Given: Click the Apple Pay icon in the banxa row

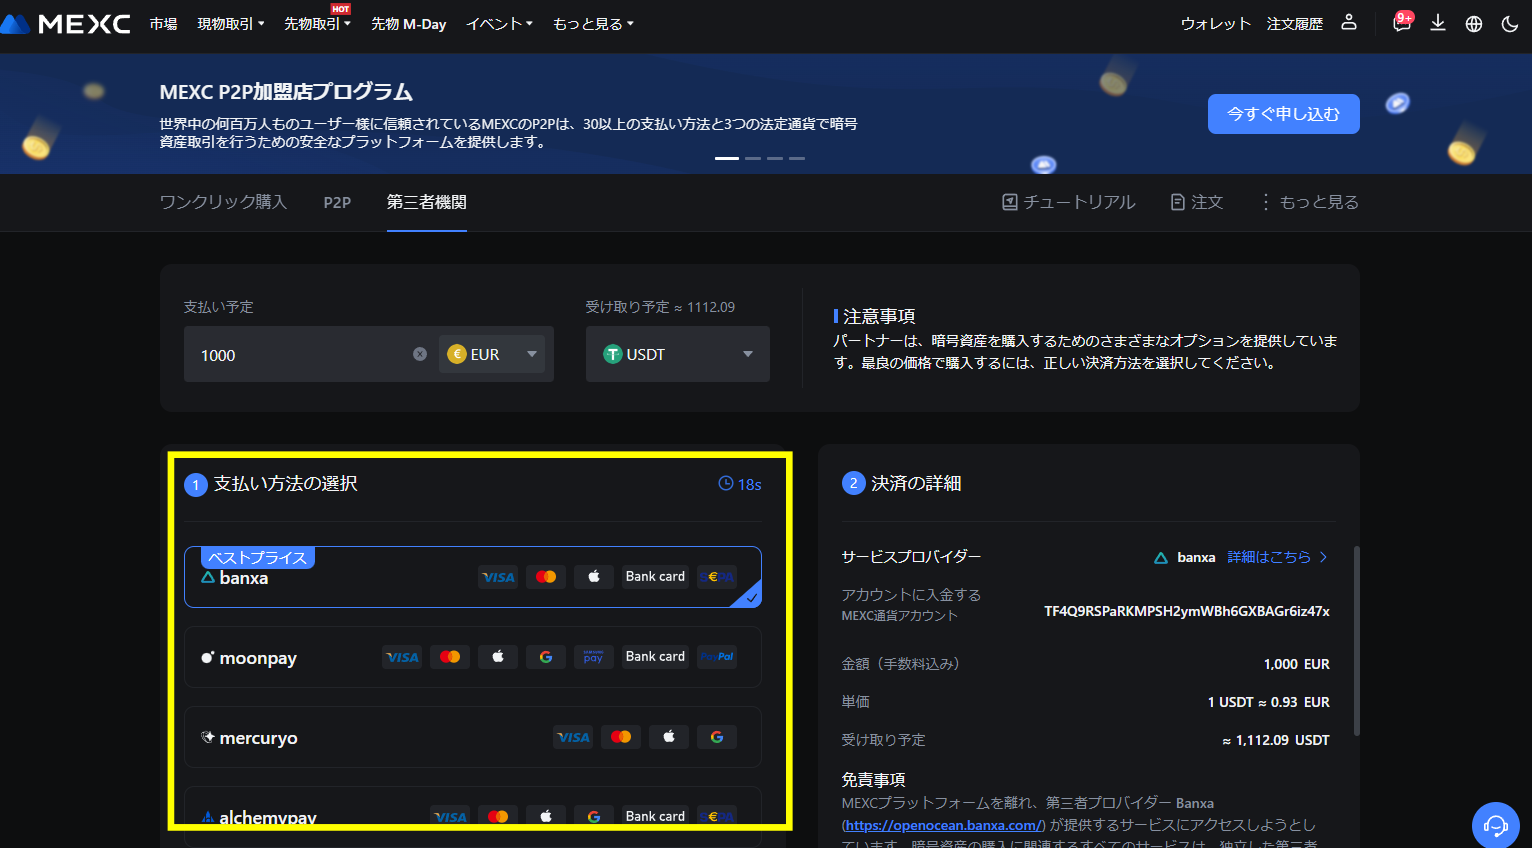Looking at the screenshot, I should tap(594, 577).
